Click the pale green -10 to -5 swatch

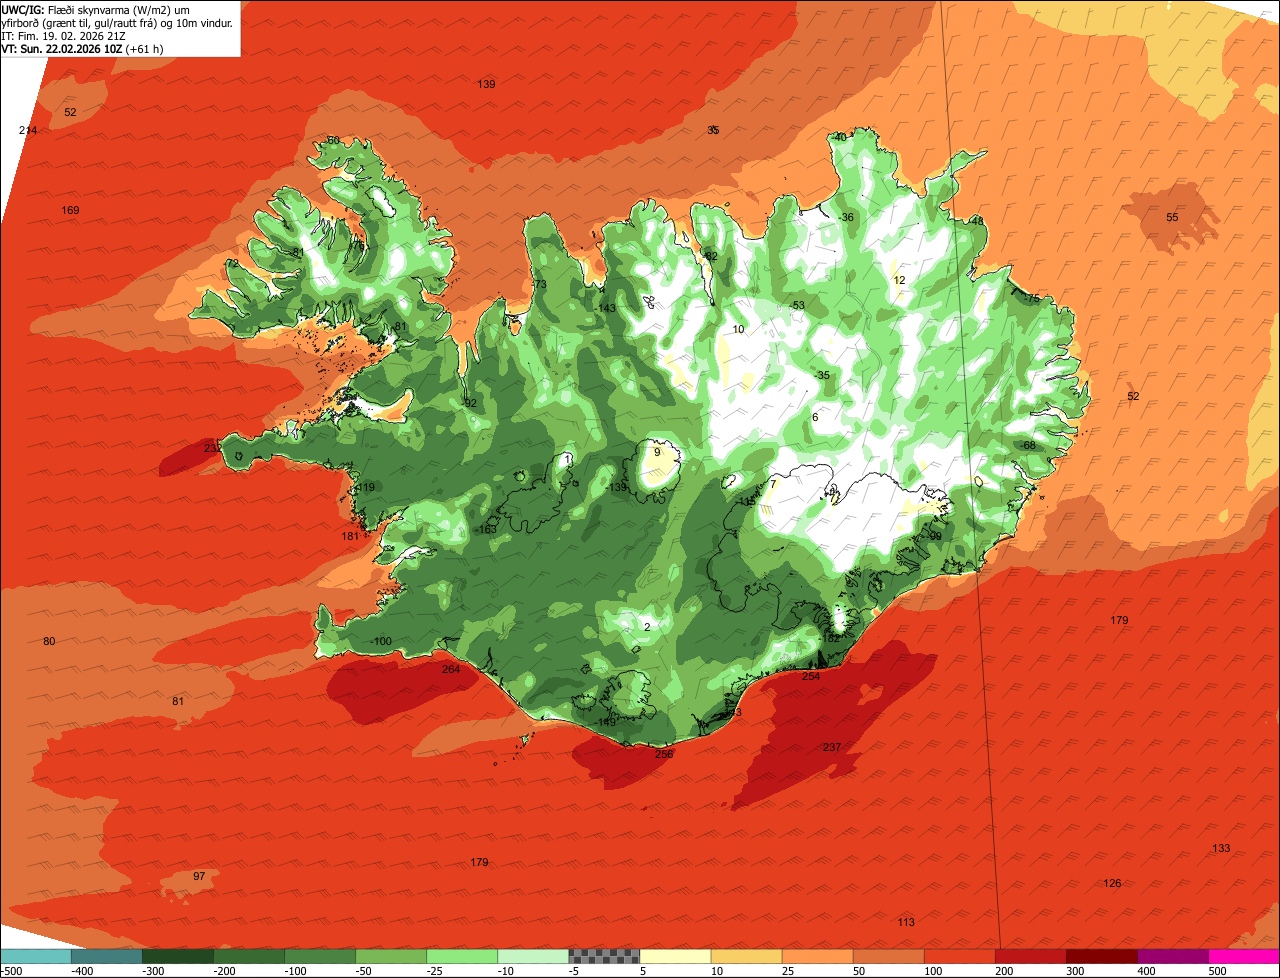tap(533, 956)
